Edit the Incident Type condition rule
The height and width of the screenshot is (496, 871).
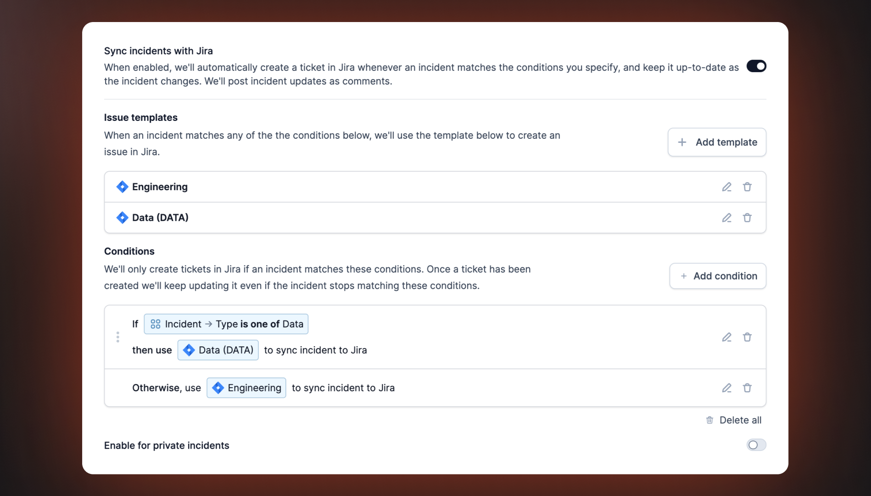pyautogui.click(x=727, y=337)
